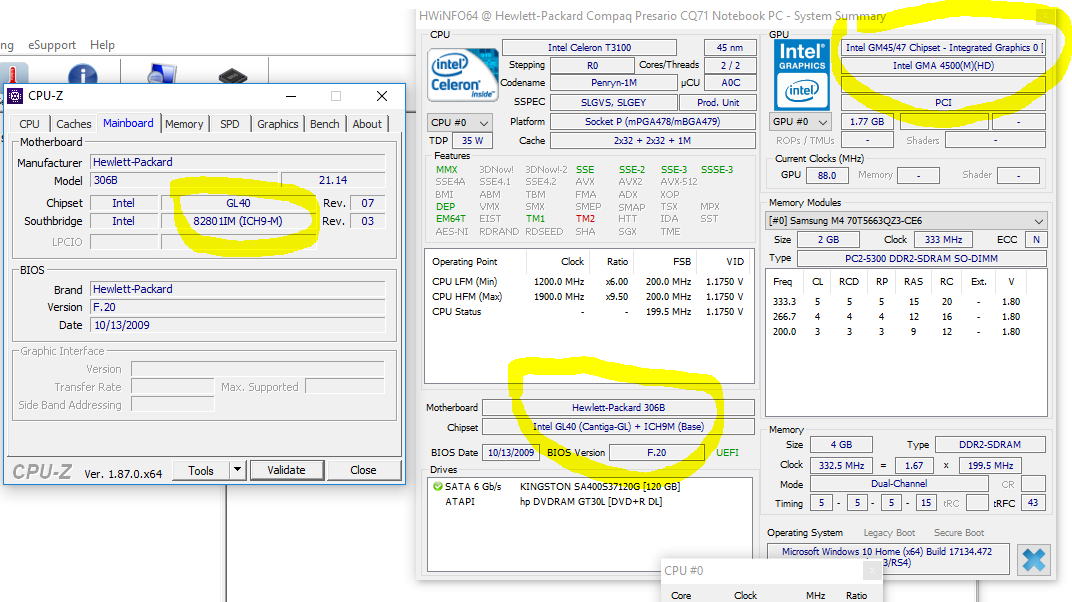Click the blue X button in HWiNFO summary

(x=1035, y=560)
